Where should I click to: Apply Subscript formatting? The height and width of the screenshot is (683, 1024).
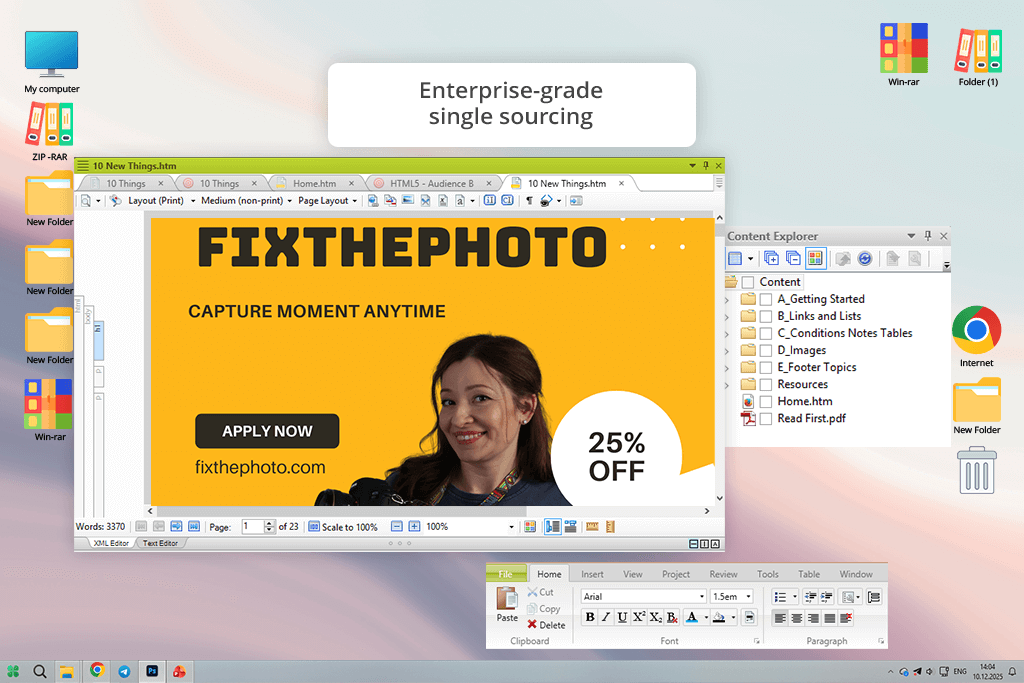click(655, 617)
